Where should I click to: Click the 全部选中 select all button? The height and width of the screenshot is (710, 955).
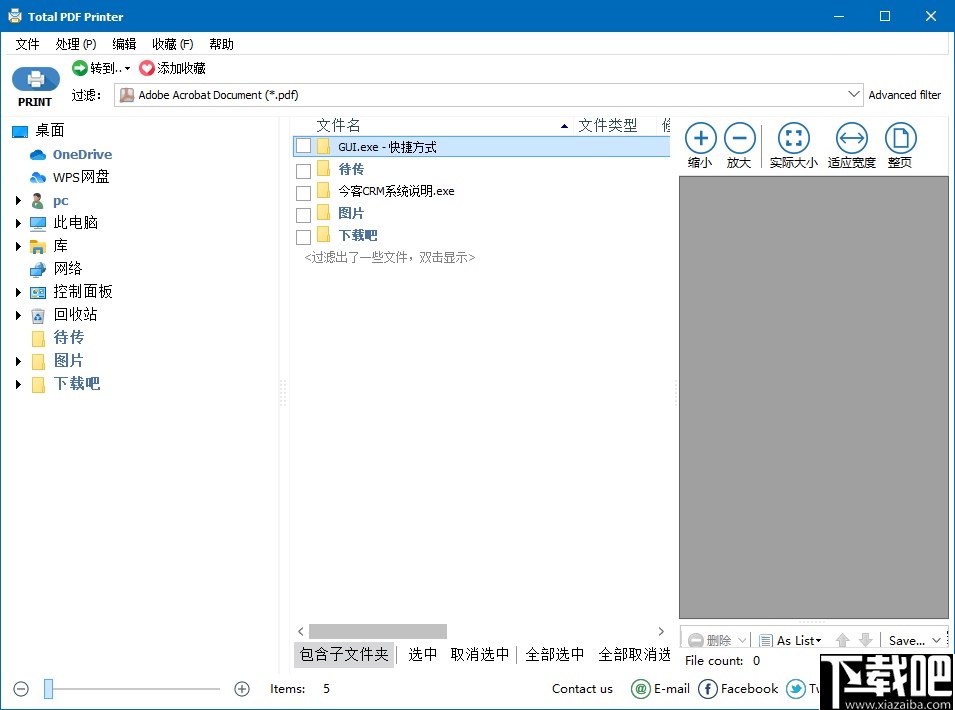(554, 654)
